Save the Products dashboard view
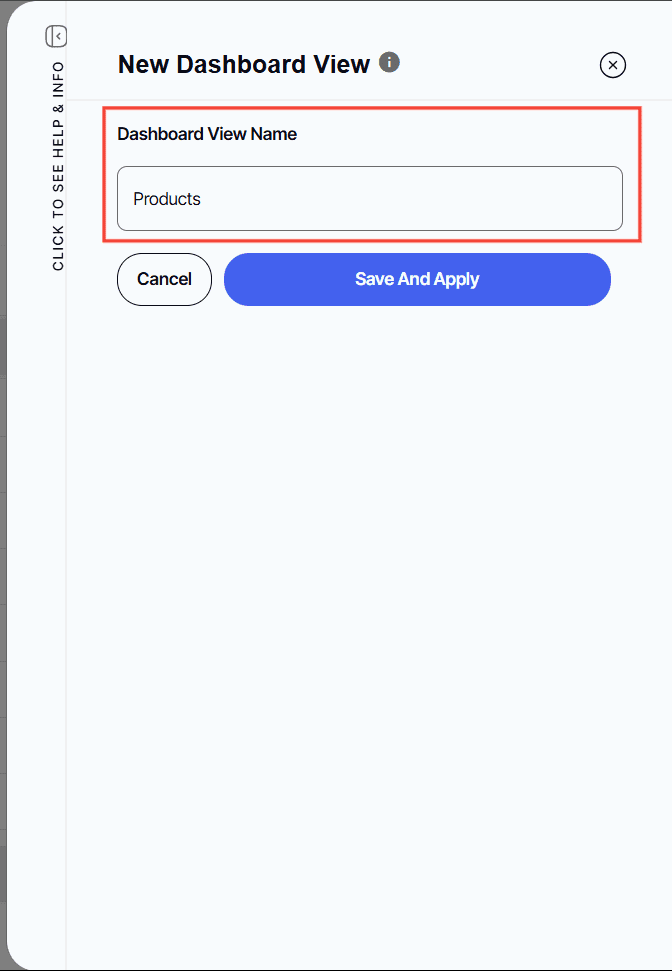The image size is (672, 971). click(417, 279)
